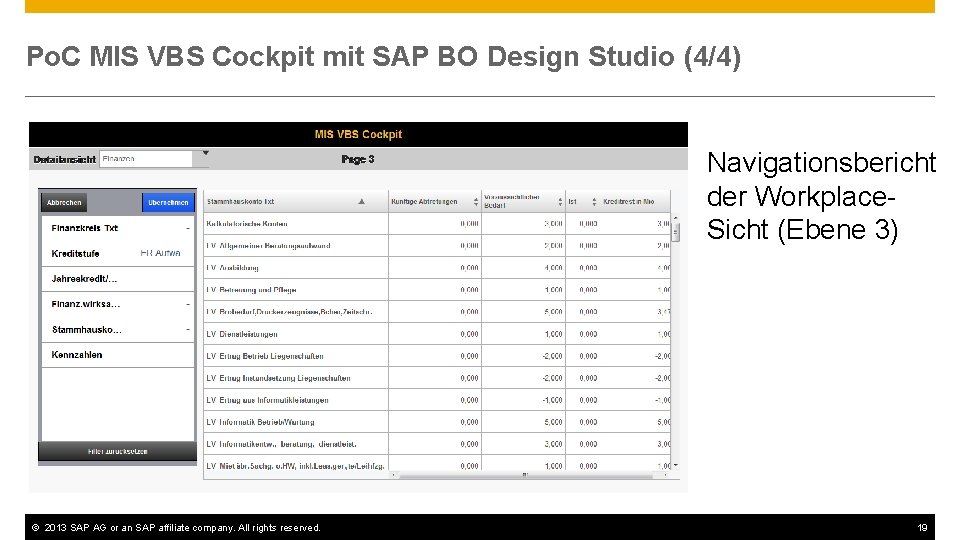The image size is (960, 540).
Task: Click Bedarf value 4,000 in LV Ausbildung row
Action: (x=553, y=268)
